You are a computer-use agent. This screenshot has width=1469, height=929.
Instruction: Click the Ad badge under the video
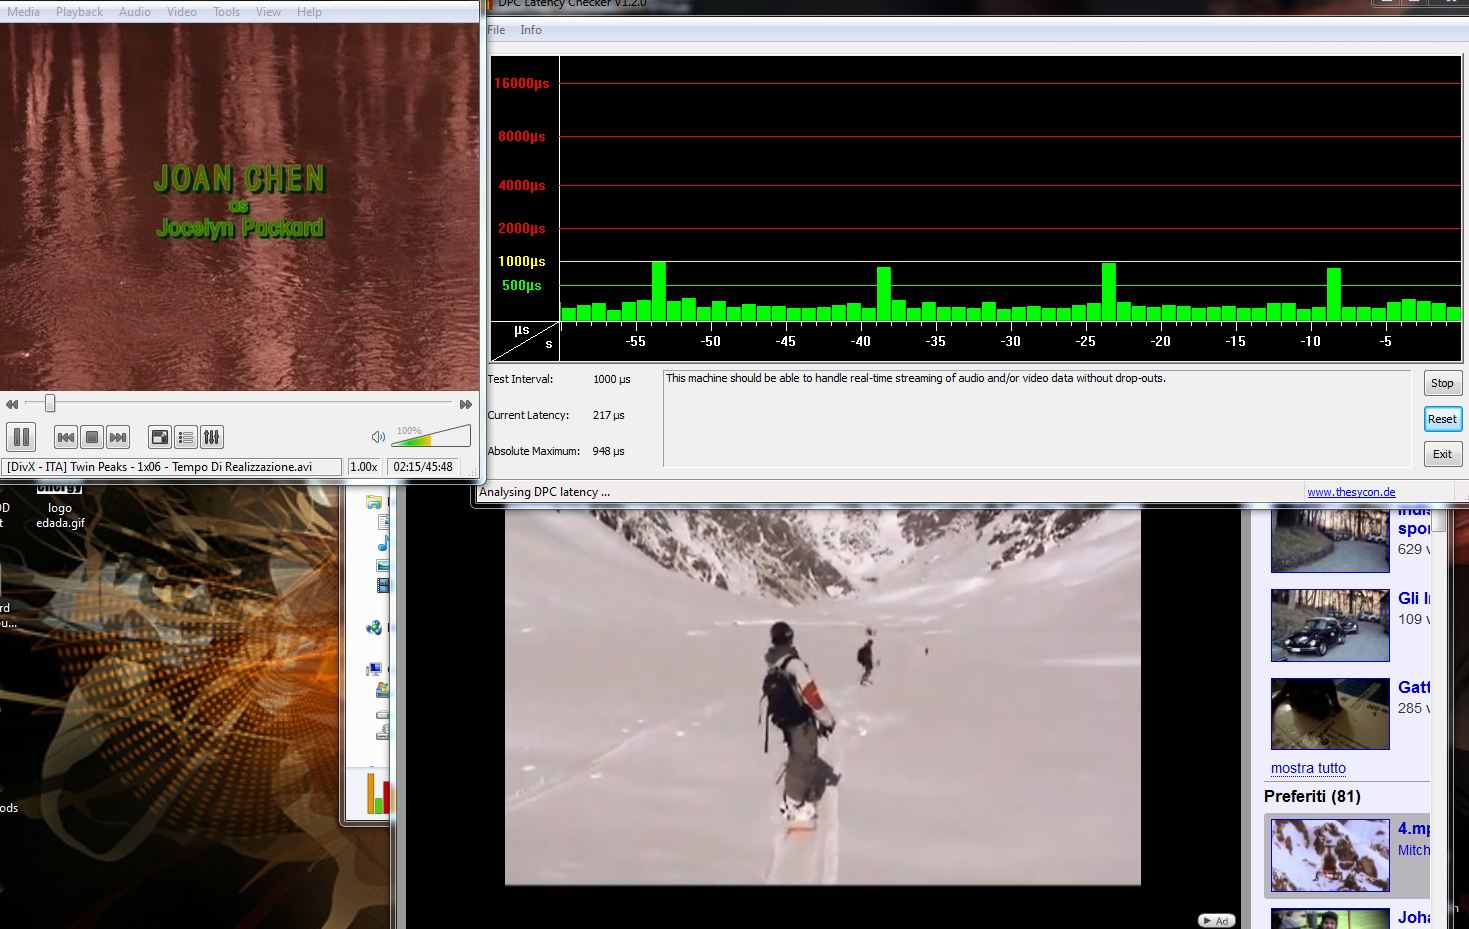point(1217,921)
